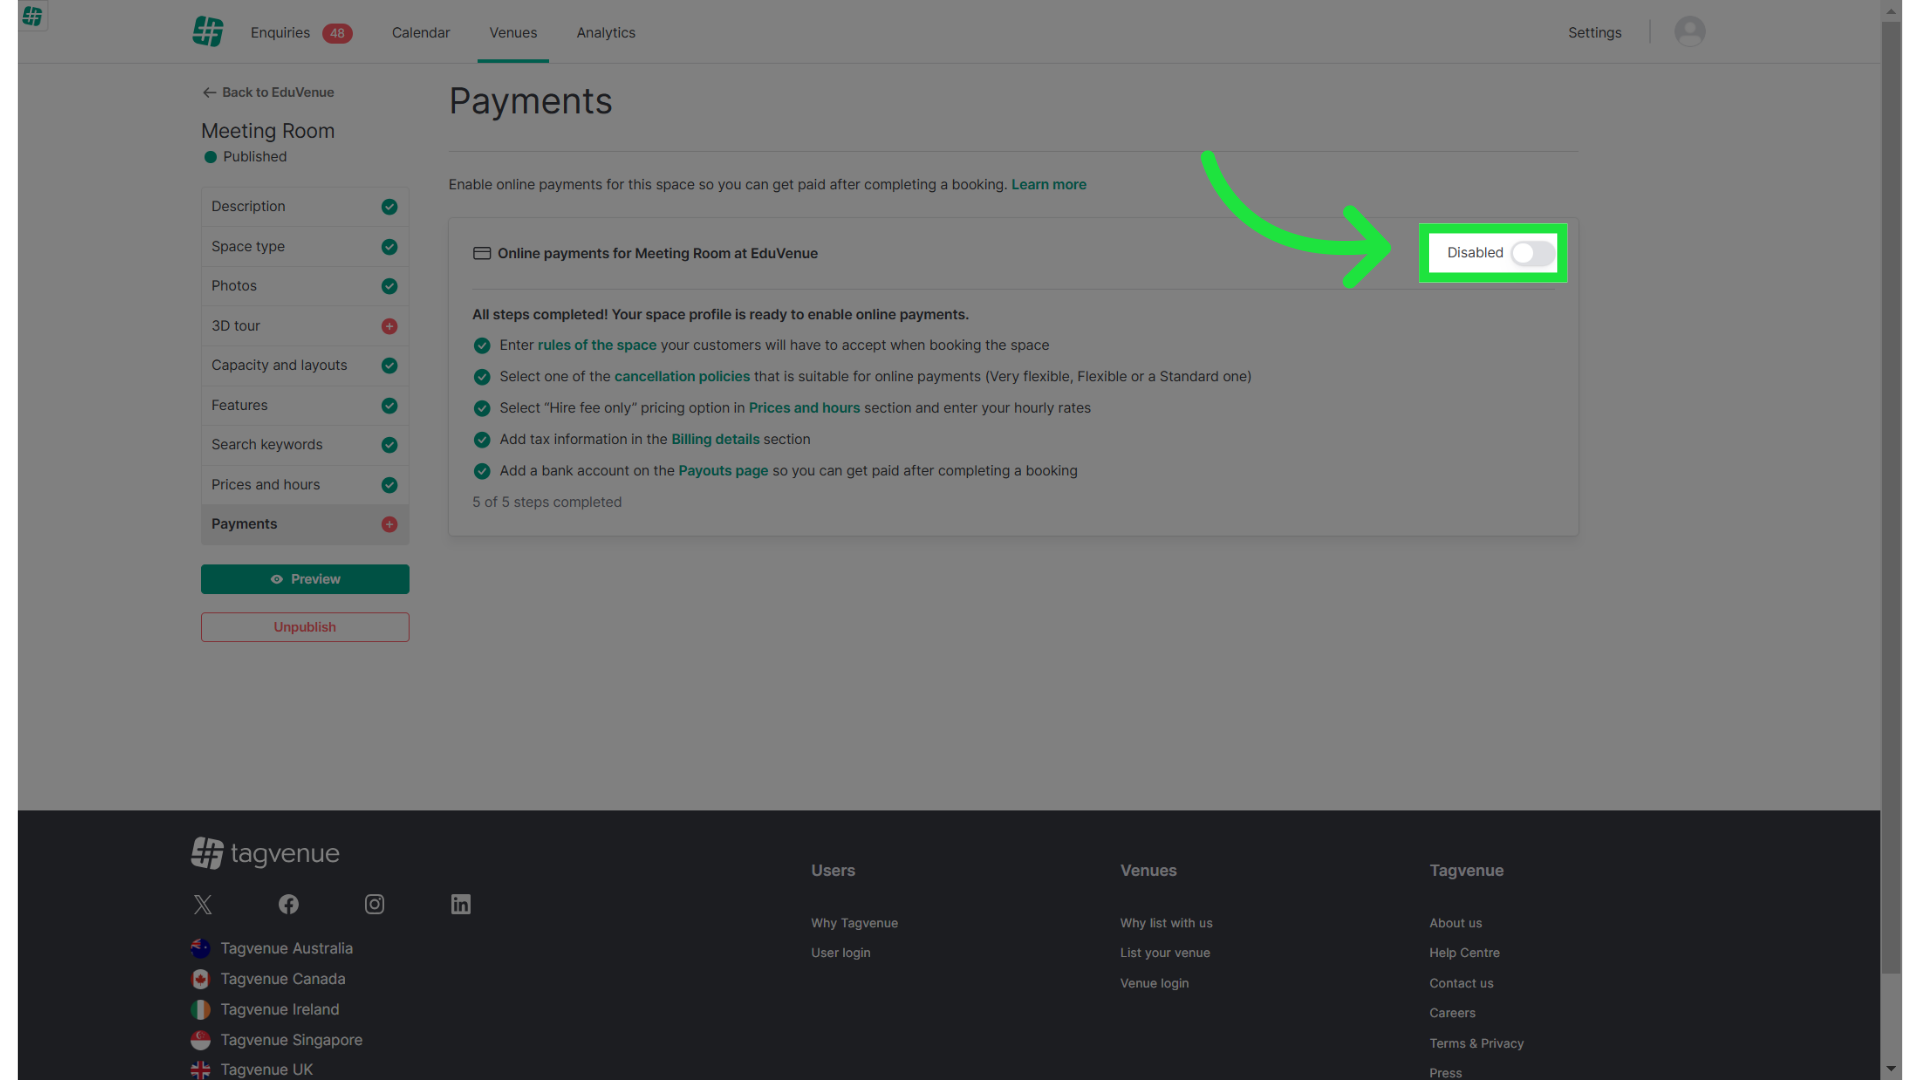
Task: Click the Unpublish button
Action: coord(305,627)
